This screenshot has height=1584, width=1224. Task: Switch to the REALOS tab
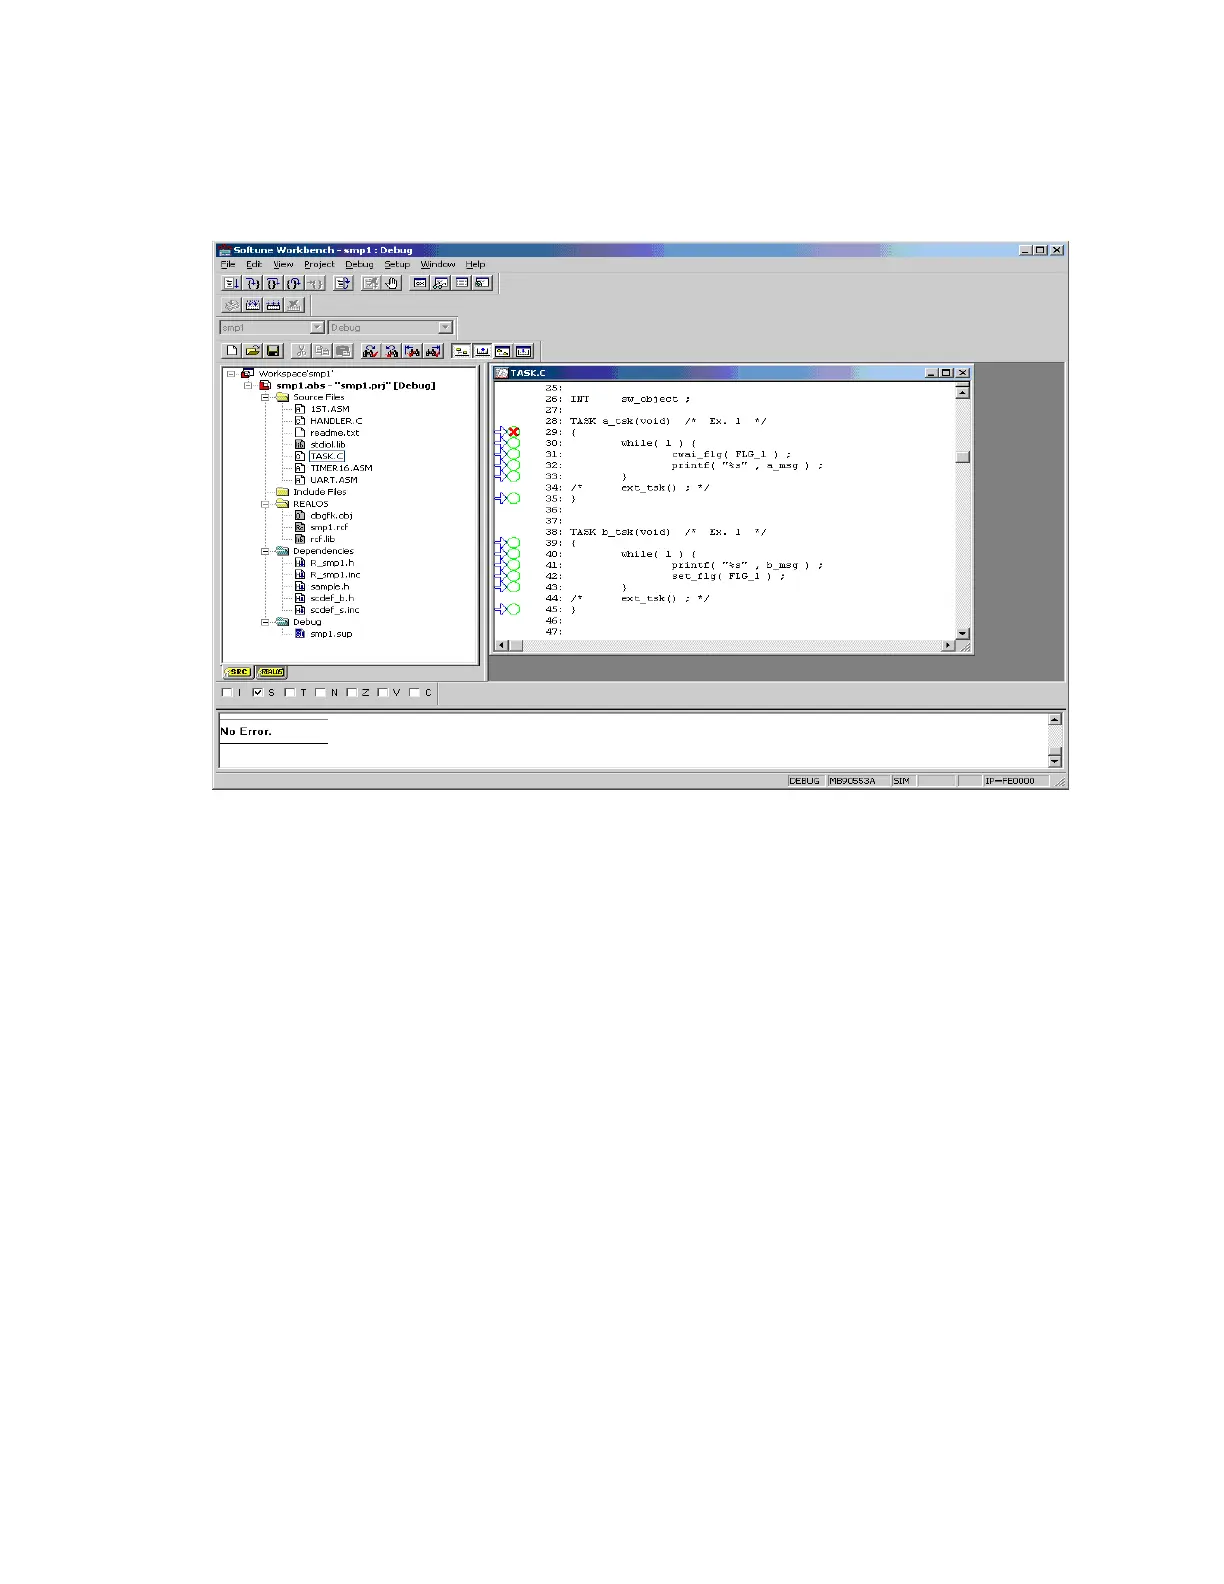click(x=270, y=672)
